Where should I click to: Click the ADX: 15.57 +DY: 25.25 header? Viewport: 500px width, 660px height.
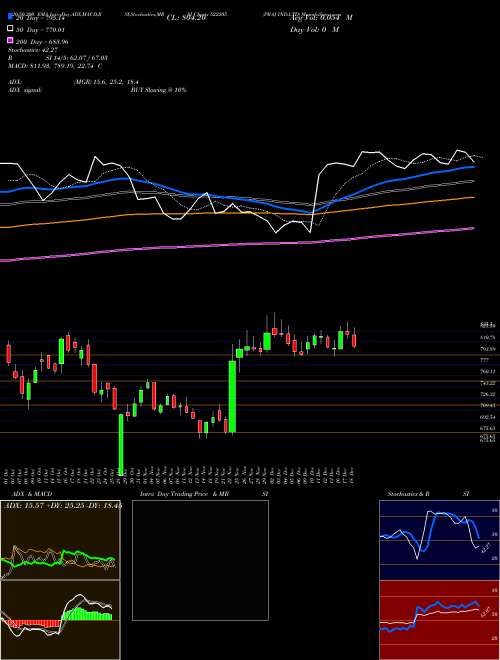pyautogui.click(x=62, y=505)
